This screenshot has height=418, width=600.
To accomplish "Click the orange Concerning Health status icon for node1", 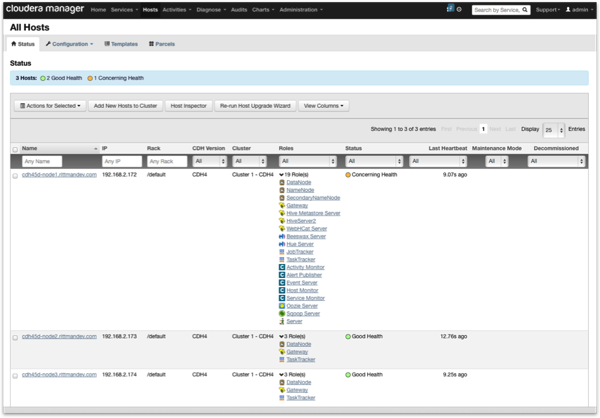I will click(348, 175).
